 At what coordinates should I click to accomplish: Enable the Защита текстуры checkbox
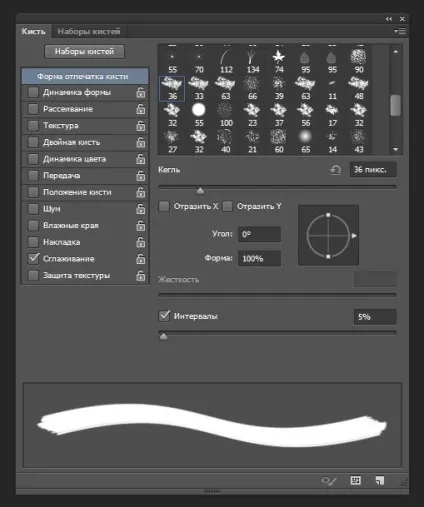[x=33, y=276]
